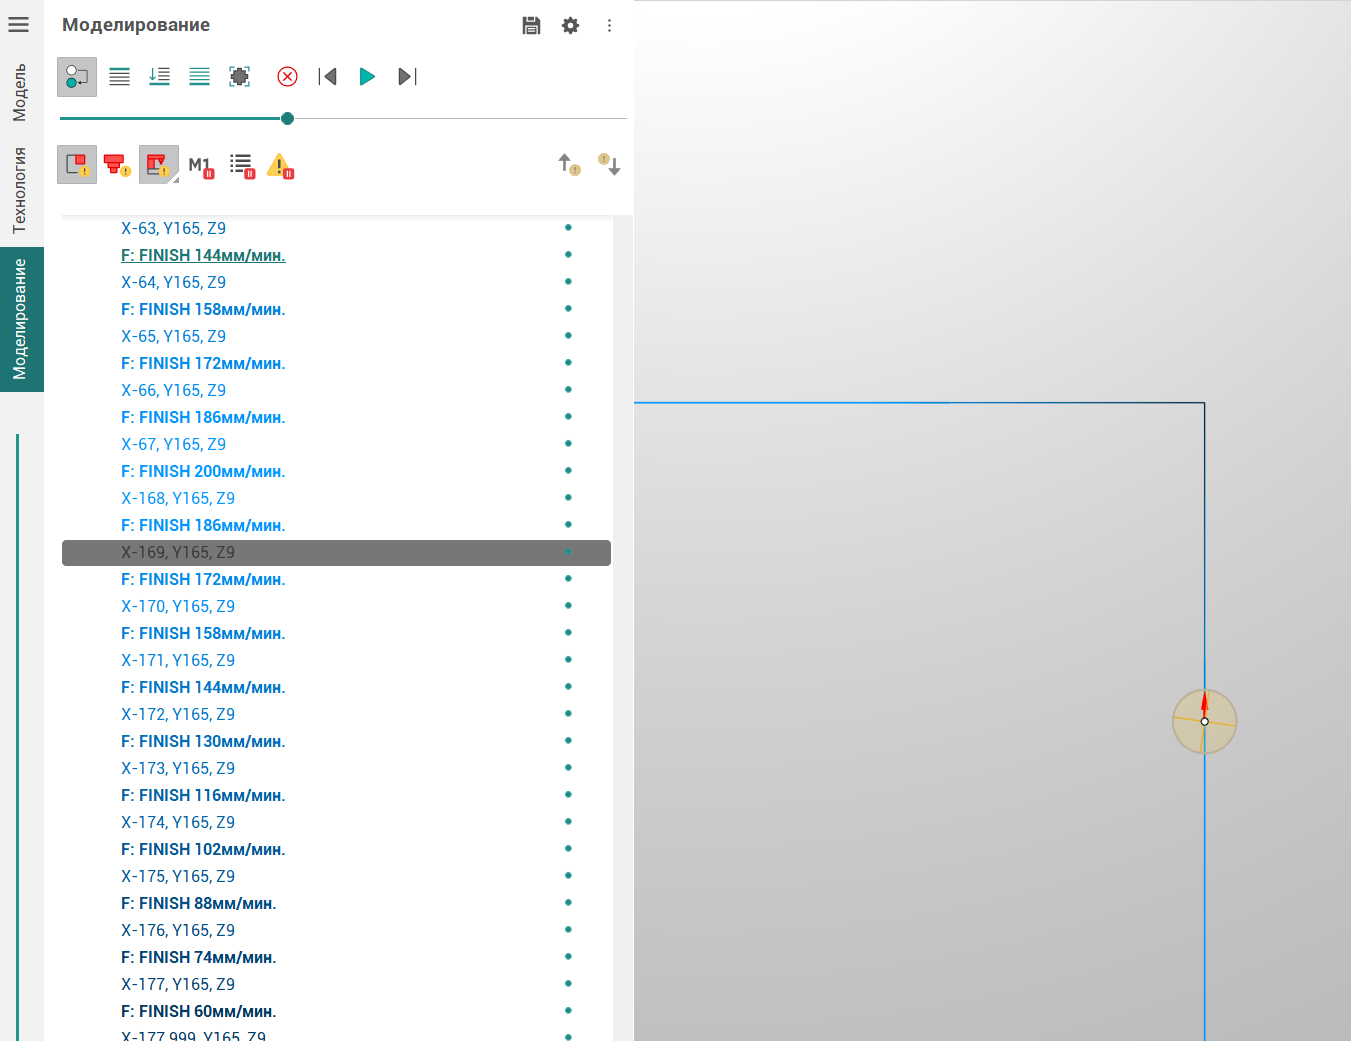Select the F: FINISH 200мм/мин. line
The width and height of the screenshot is (1351, 1041).
[203, 471]
